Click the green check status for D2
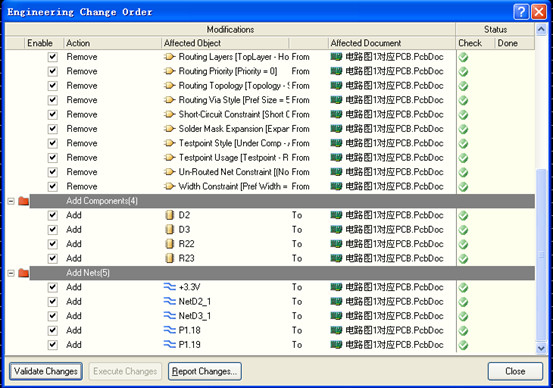This screenshot has height=388, width=553. click(x=463, y=216)
